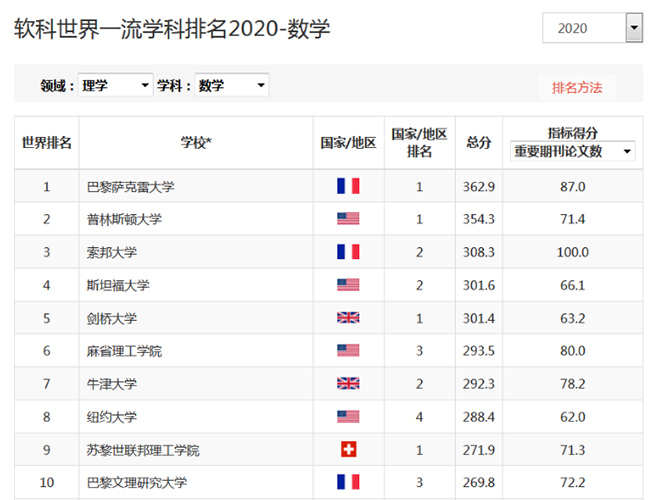Open the 领域 理学 dropdown
This screenshot has height=500, width=661.
(x=115, y=85)
